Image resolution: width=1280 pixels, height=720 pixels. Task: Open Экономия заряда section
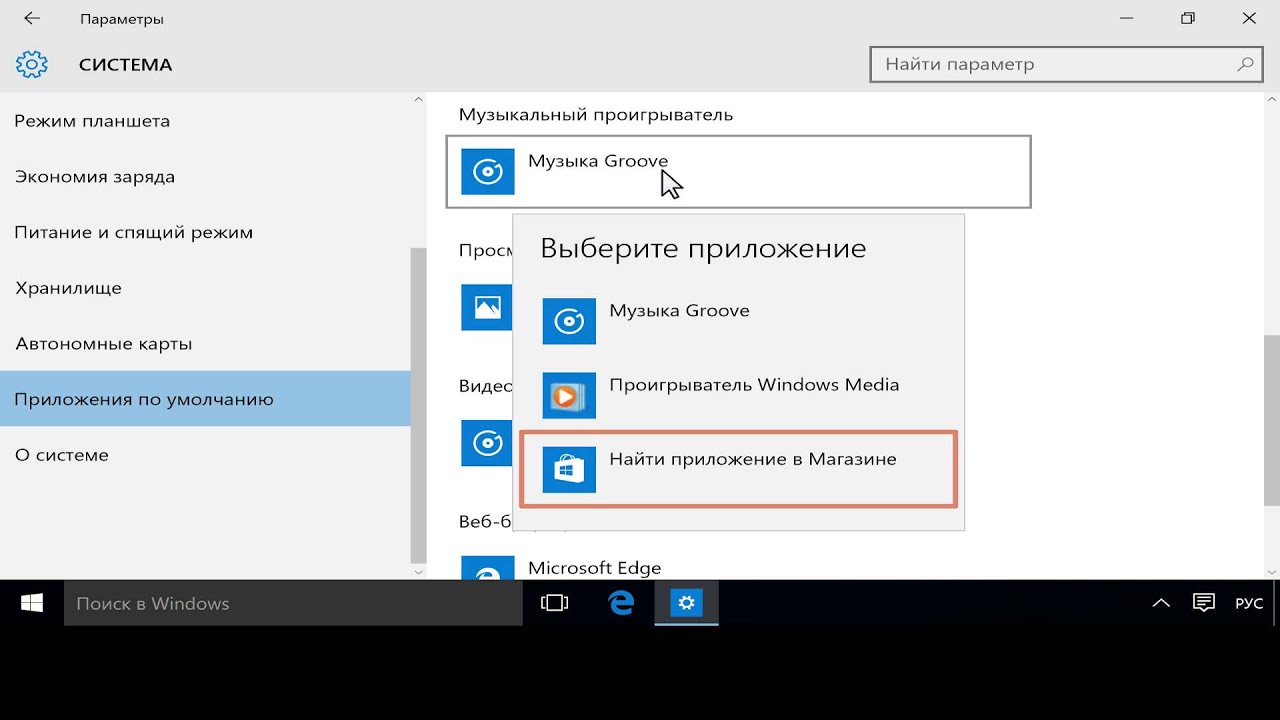(x=205, y=177)
